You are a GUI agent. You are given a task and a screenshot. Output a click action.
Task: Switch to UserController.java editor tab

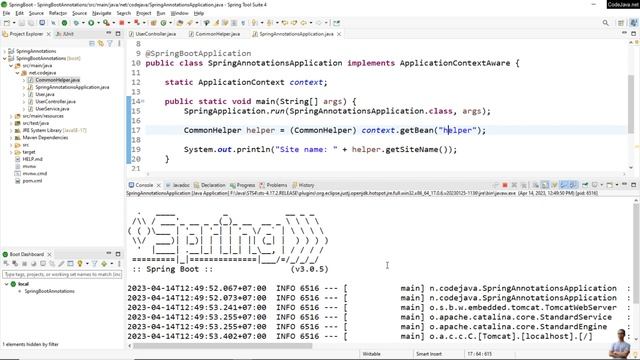coord(153,34)
